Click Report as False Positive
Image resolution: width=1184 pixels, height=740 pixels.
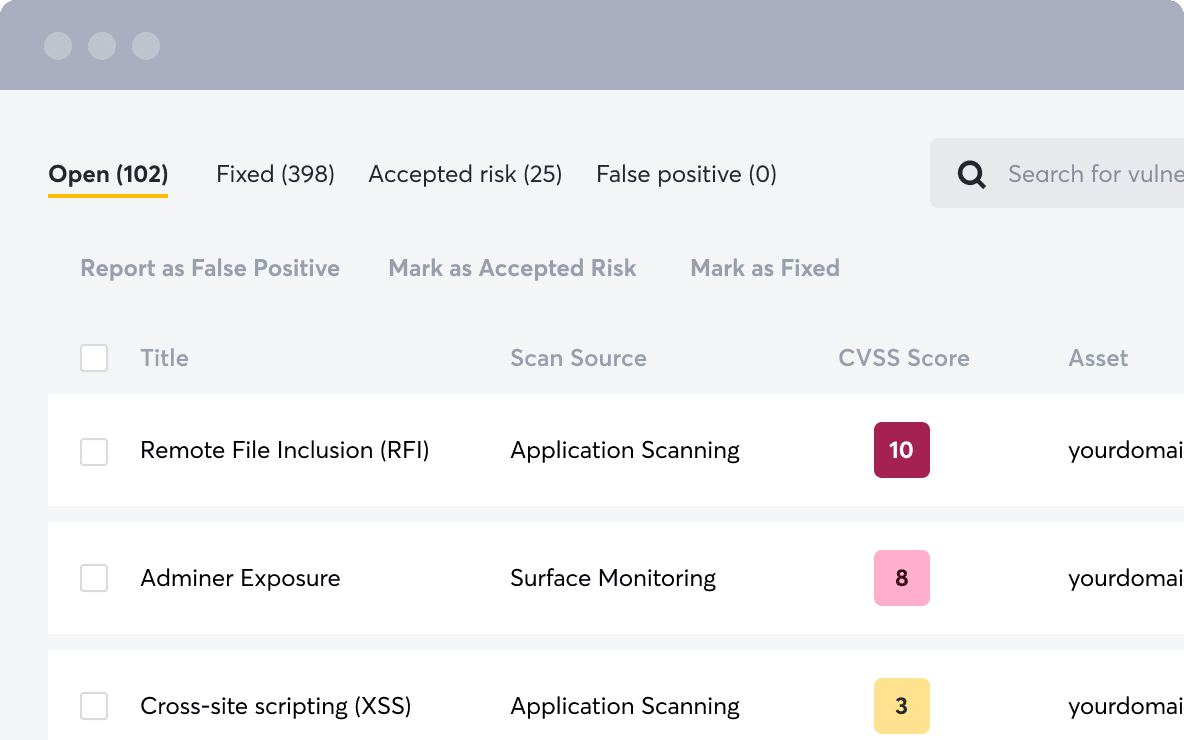coord(210,268)
